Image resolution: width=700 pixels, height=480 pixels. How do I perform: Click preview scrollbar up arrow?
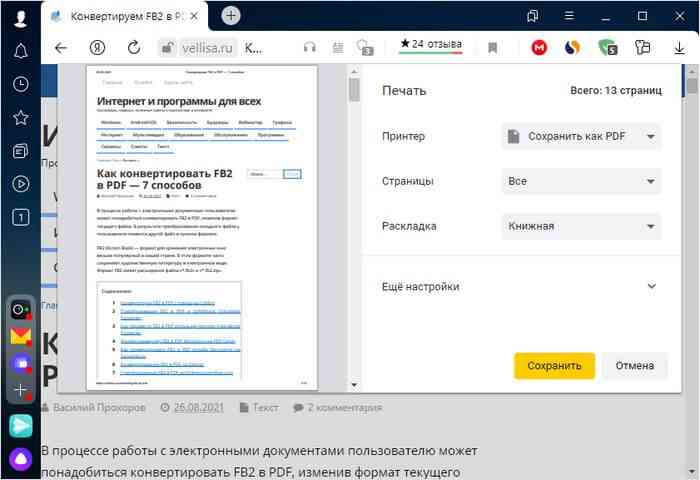354,71
